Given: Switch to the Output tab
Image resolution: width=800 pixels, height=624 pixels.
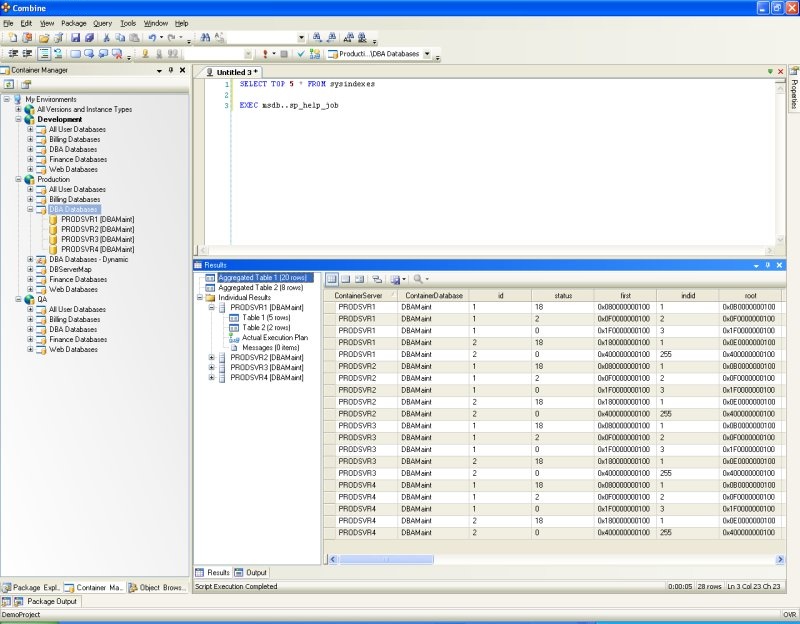Looking at the screenshot, I should (251, 572).
